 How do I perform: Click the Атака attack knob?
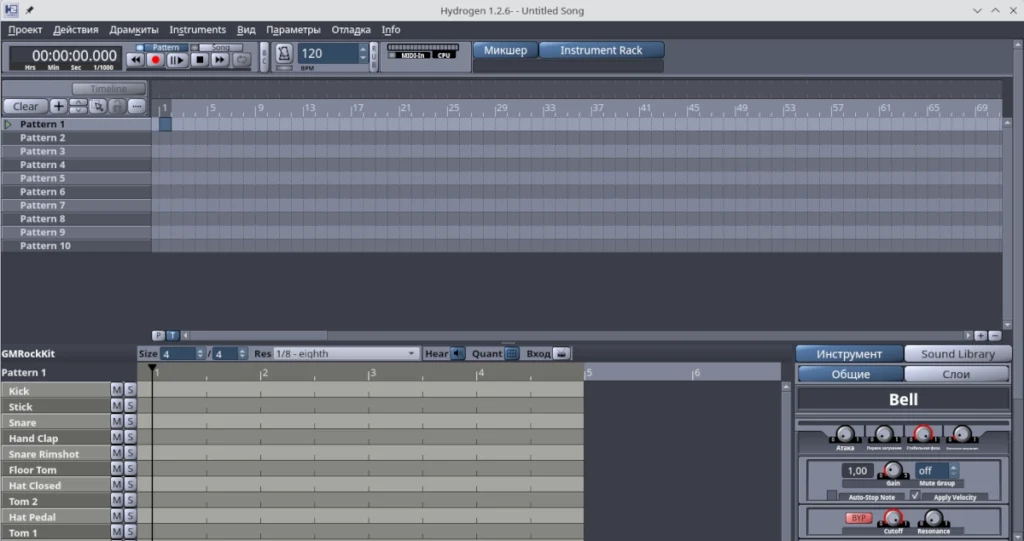(844, 434)
